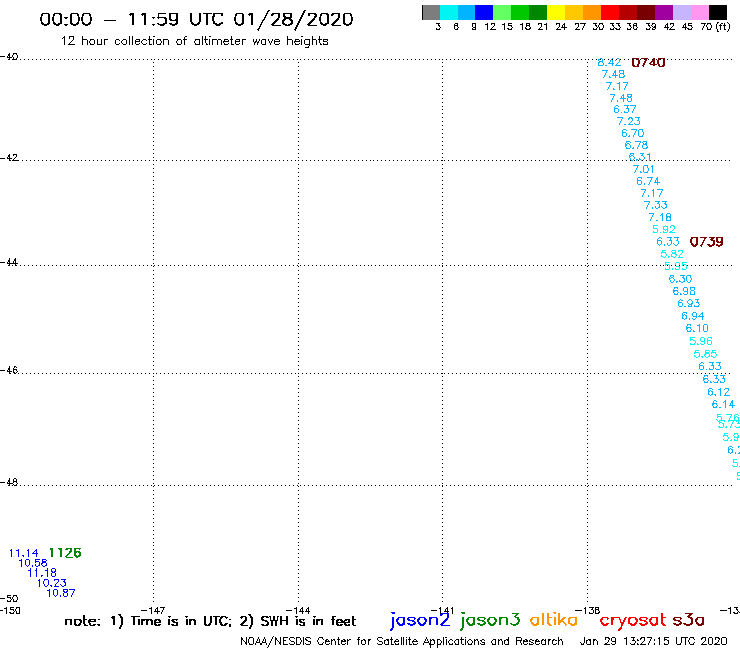Click the 'jason2' satellite legend label
The width and height of the screenshot is (740, 650).
[420, 620]
